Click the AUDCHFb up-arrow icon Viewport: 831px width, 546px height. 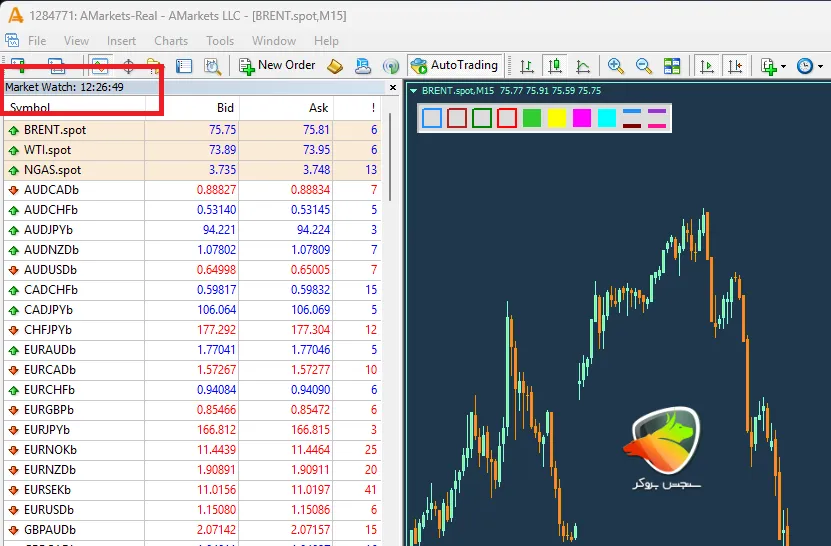(14, 210)
